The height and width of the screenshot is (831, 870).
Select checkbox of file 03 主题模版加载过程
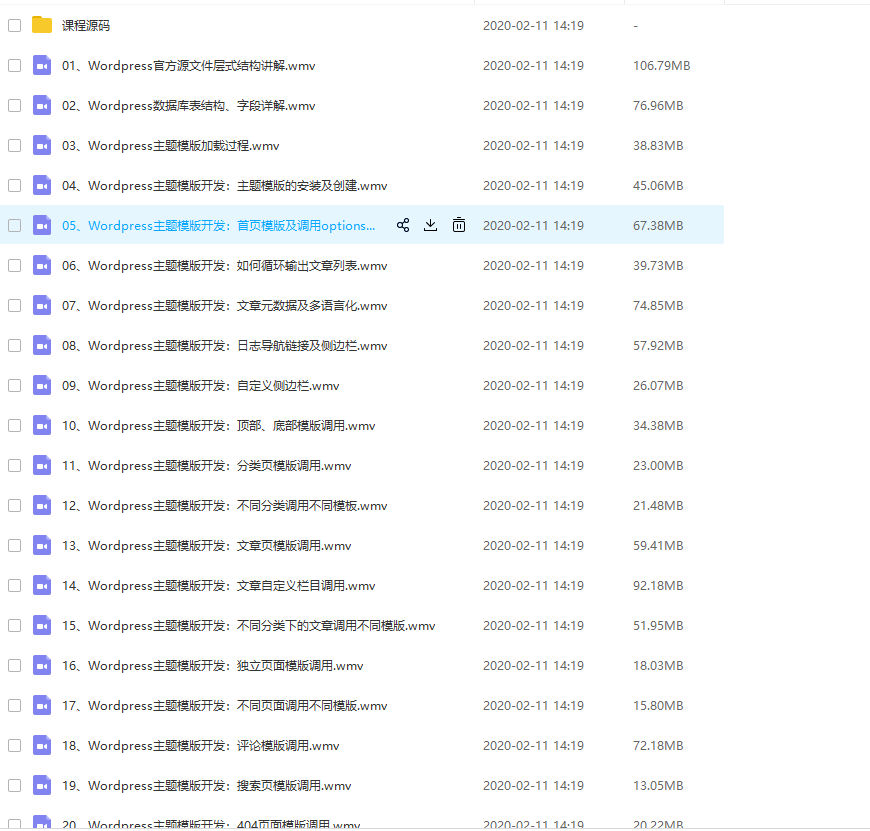[x=14, y=145]
